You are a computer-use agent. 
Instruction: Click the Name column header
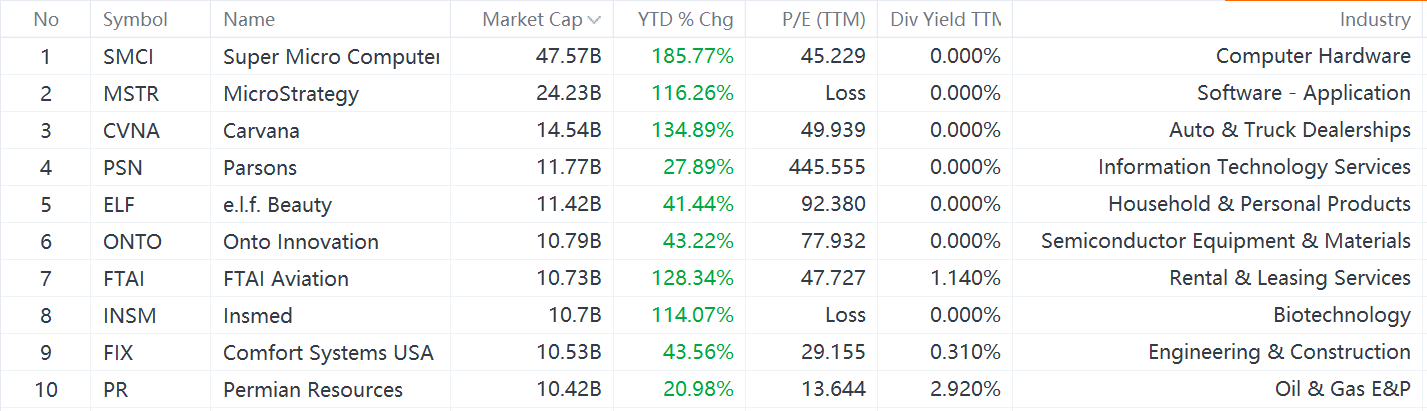point(249,19)
